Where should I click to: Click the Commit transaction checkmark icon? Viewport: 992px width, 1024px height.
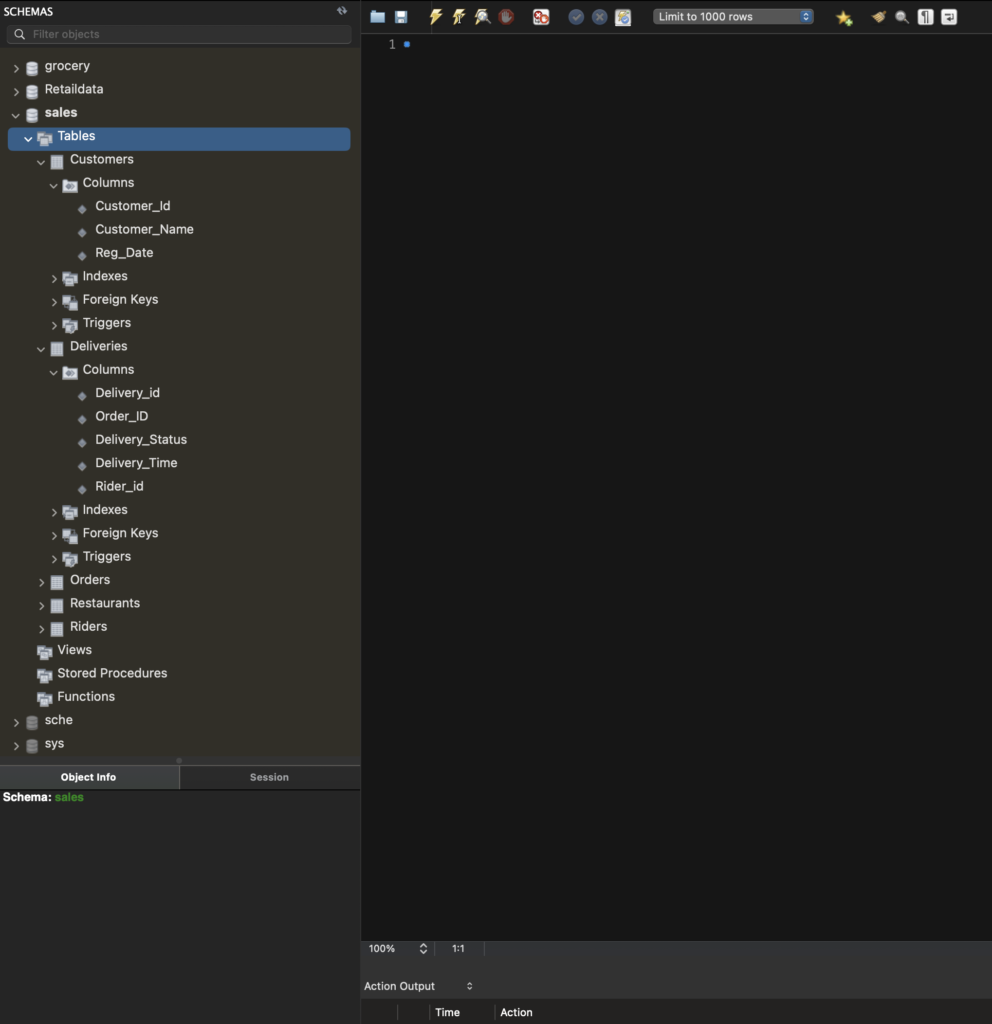pyautogui.click(x=576, y=17)
